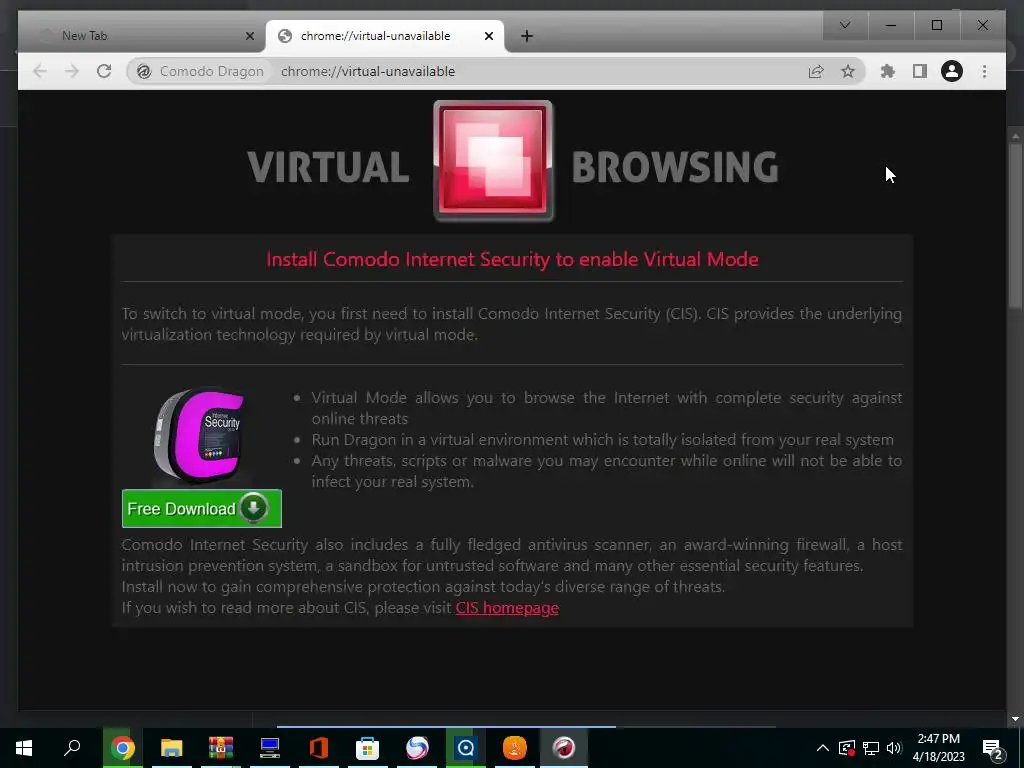
Task: Open Microsoft Store from the taskbar
Action: [x=368, y=748]
